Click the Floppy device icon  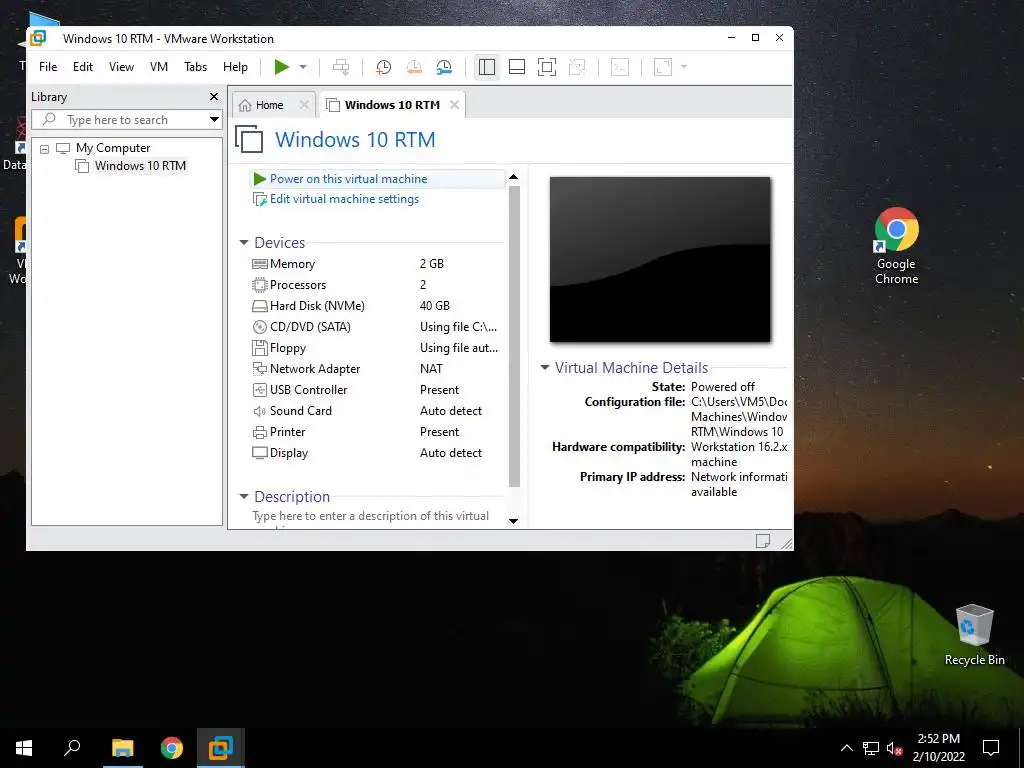[x=260, y=348]
